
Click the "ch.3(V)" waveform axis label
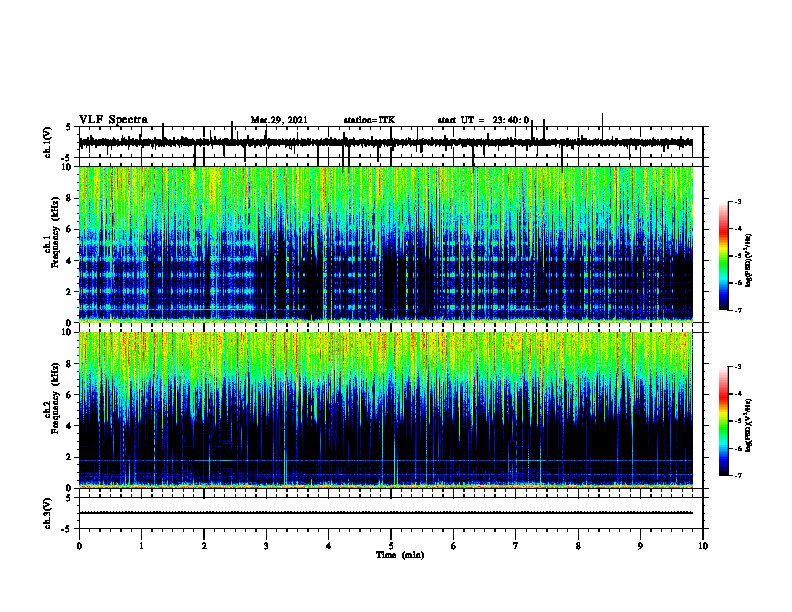[x=48, y=513]
